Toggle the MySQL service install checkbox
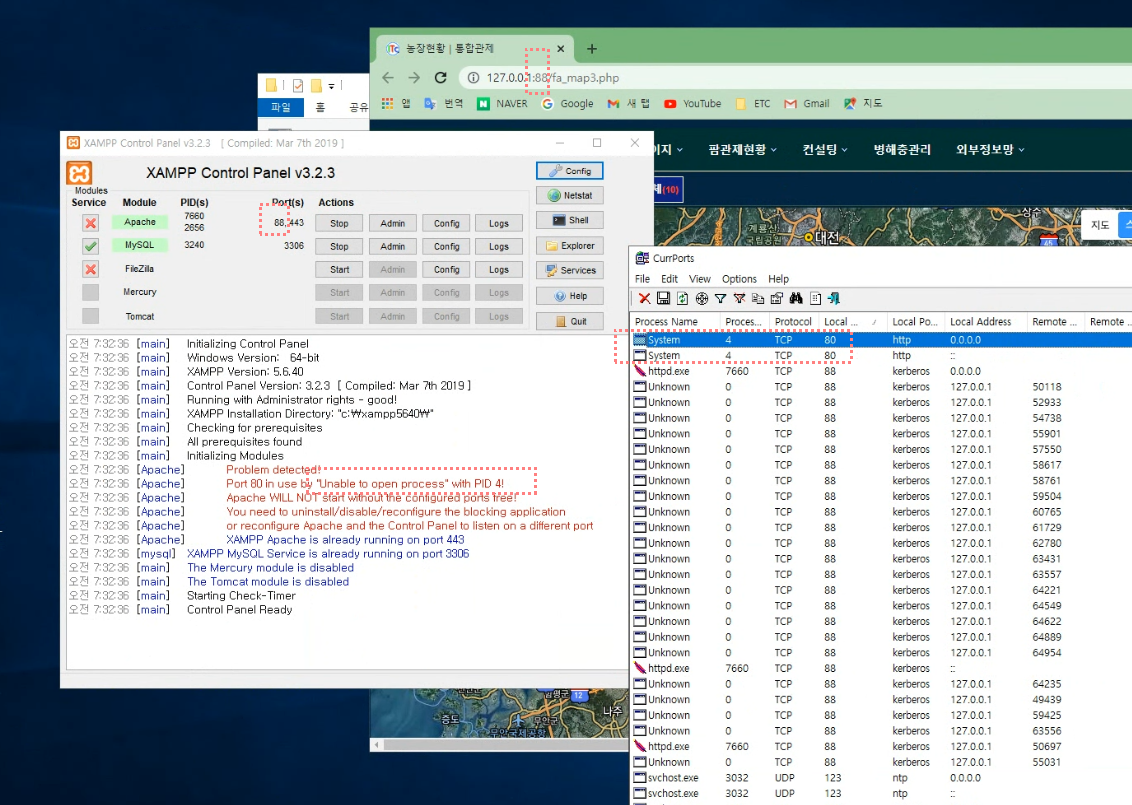1132x805 pixels. 90,246
